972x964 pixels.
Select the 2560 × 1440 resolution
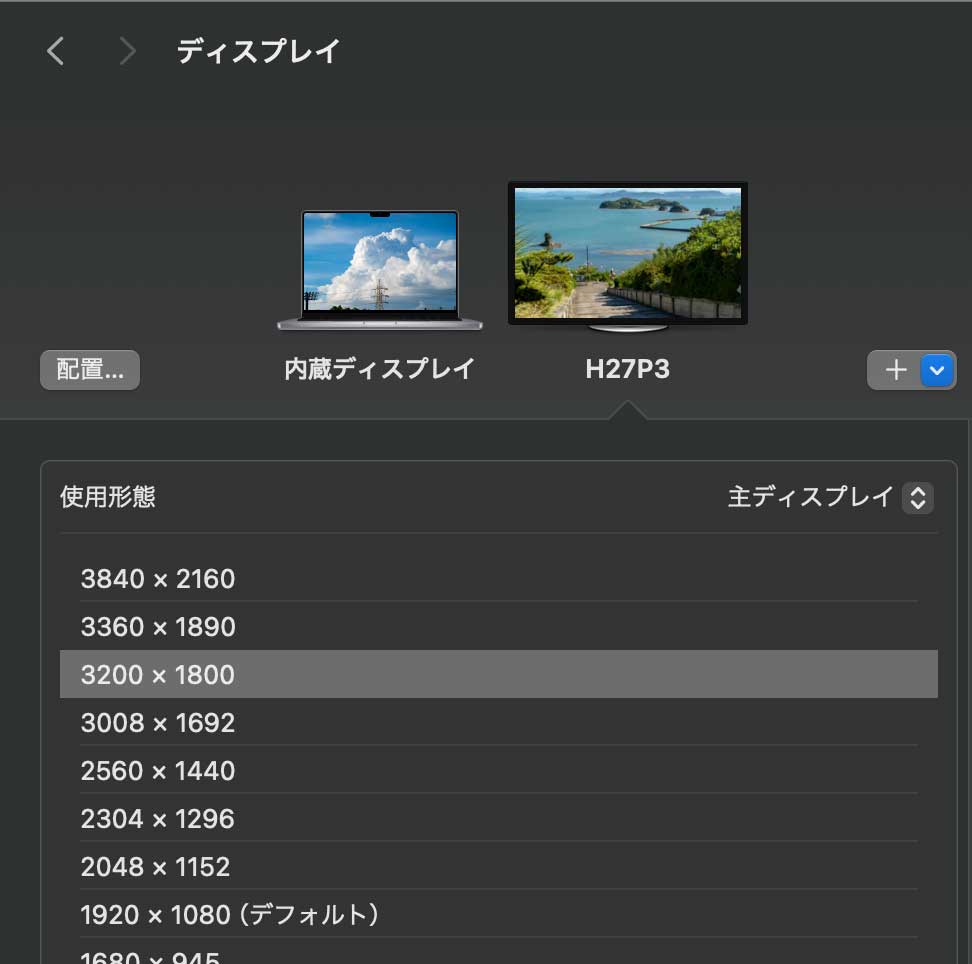pyautogui.click(x=157, y=771)
